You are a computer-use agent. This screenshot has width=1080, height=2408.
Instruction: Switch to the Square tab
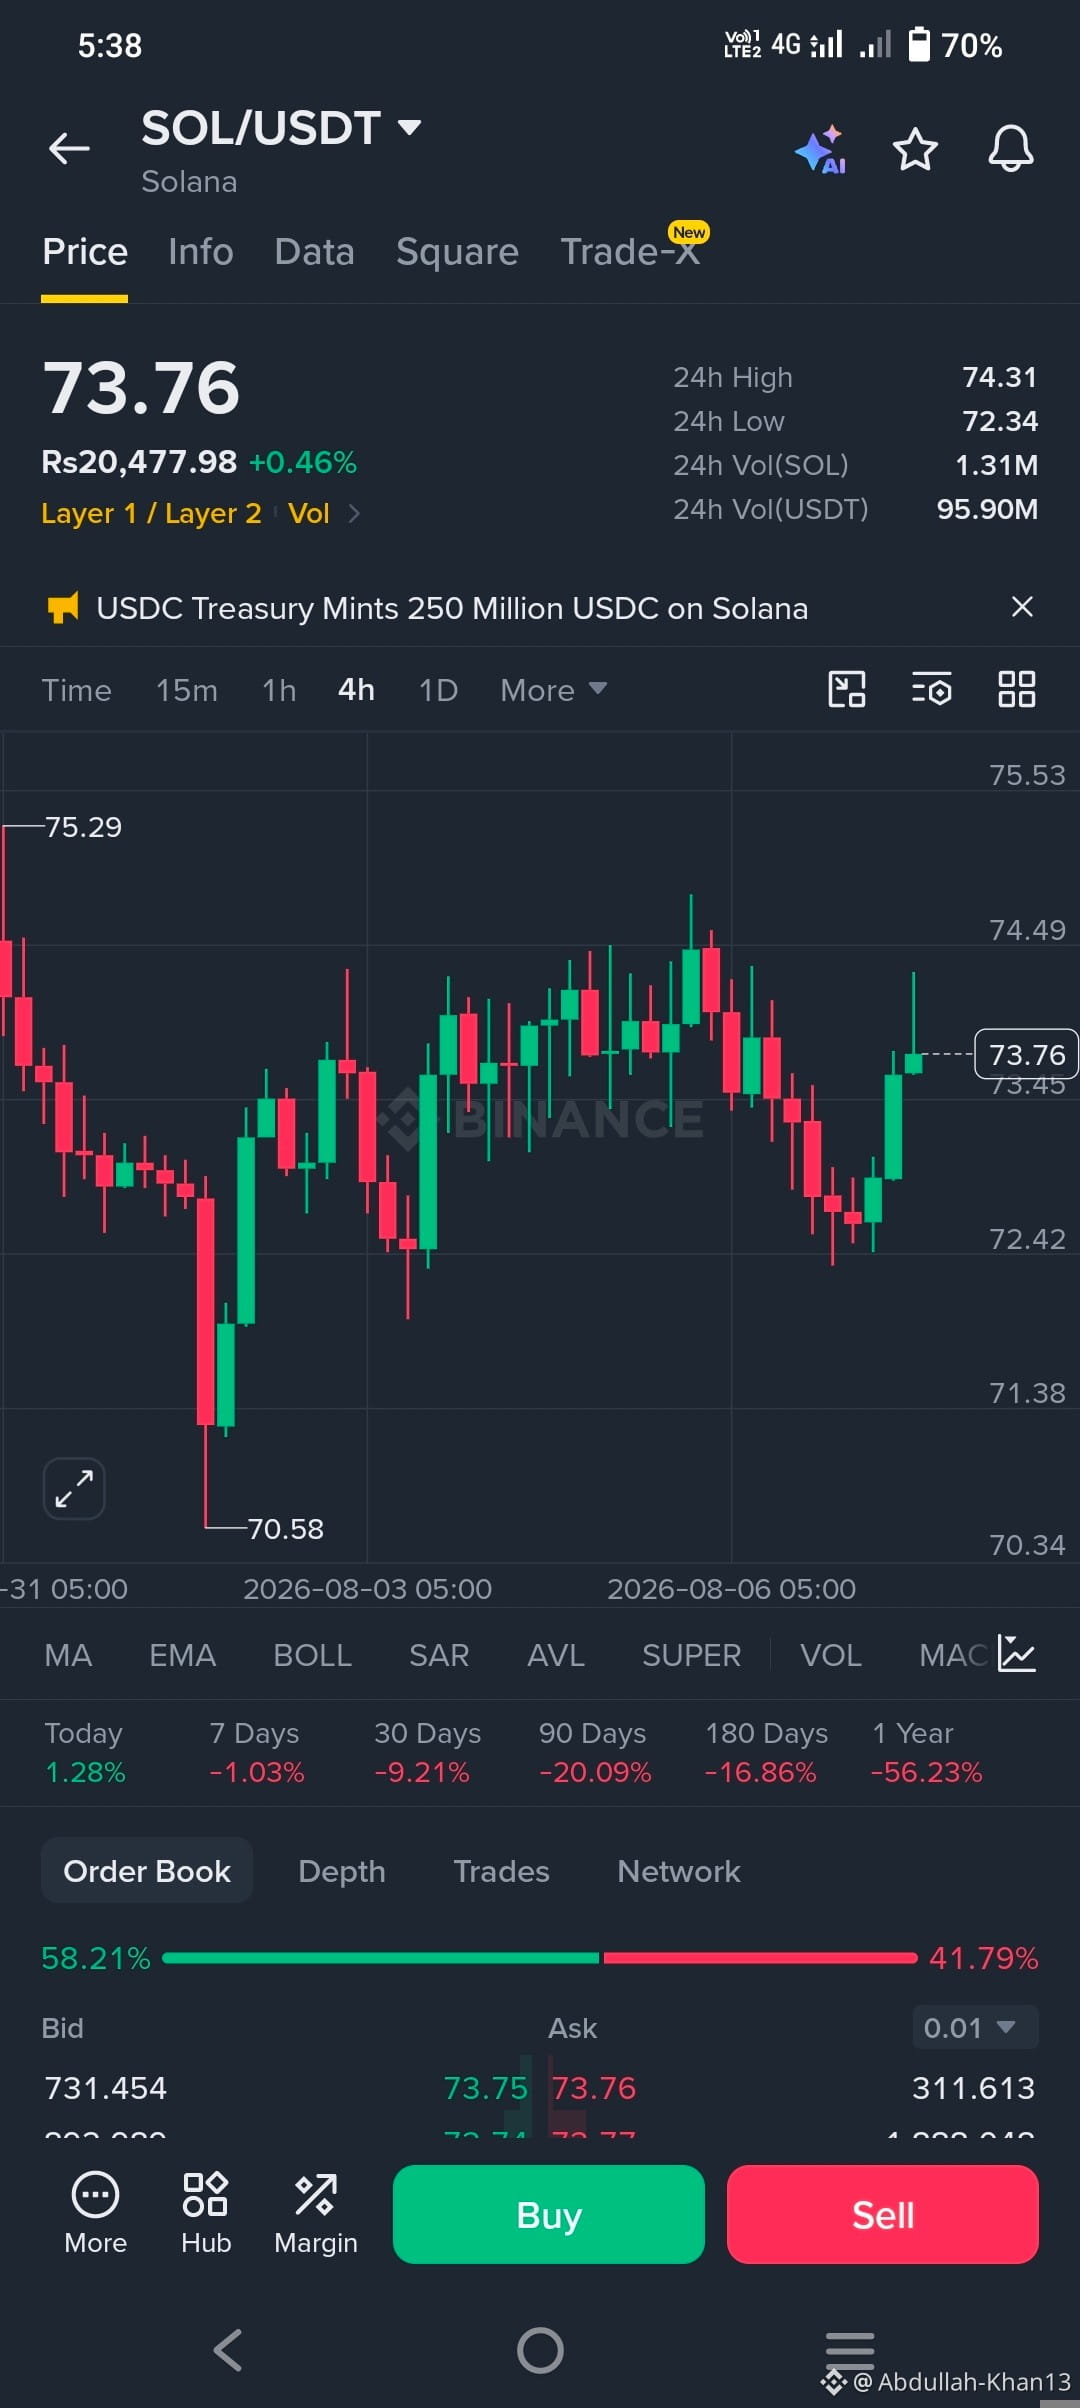click(x=457, y=251)
